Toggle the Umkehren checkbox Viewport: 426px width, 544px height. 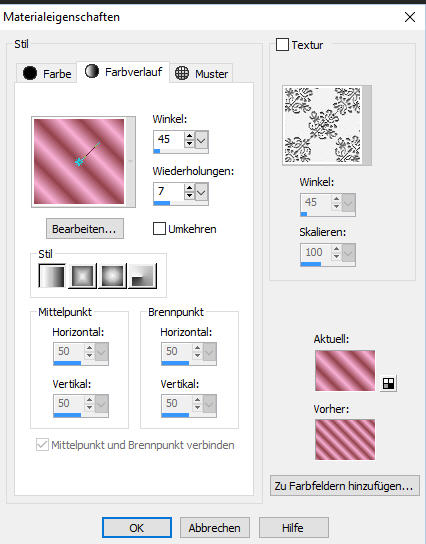pyautogui.click(x=159, y=229)
